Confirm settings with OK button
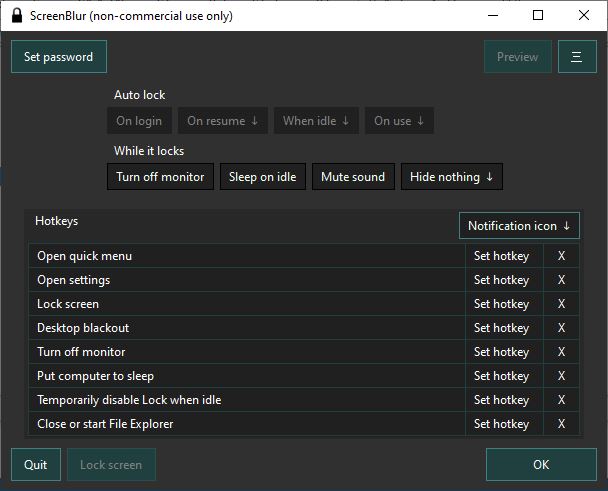The image size is (608, 491). (541, 465)
